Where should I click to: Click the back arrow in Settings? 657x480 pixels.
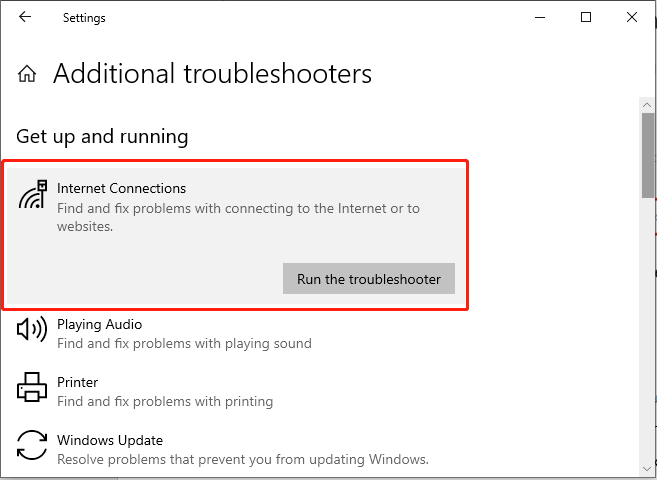25,17
